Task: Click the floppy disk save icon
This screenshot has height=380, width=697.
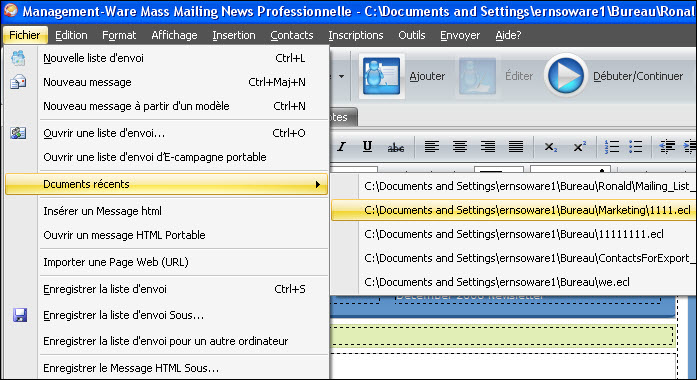Action: 20,315
